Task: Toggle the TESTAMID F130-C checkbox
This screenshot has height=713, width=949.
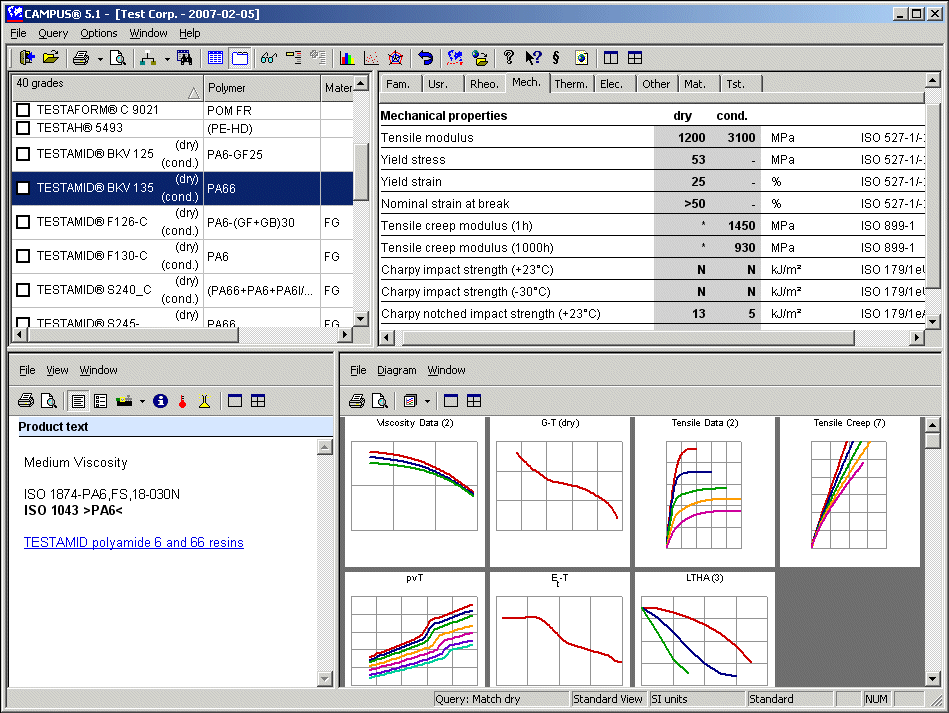Action: coord(23,256)
